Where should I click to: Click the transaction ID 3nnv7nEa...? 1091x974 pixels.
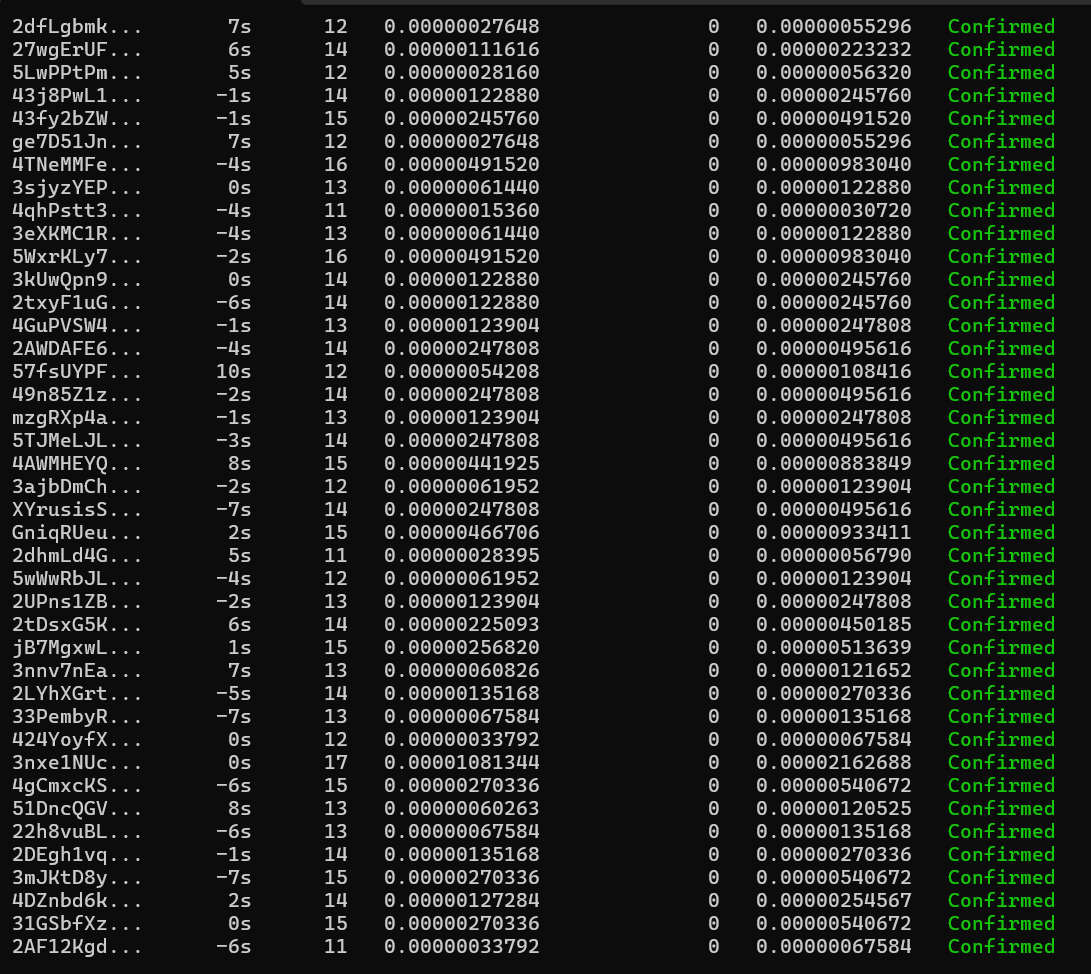click(77, 670)
